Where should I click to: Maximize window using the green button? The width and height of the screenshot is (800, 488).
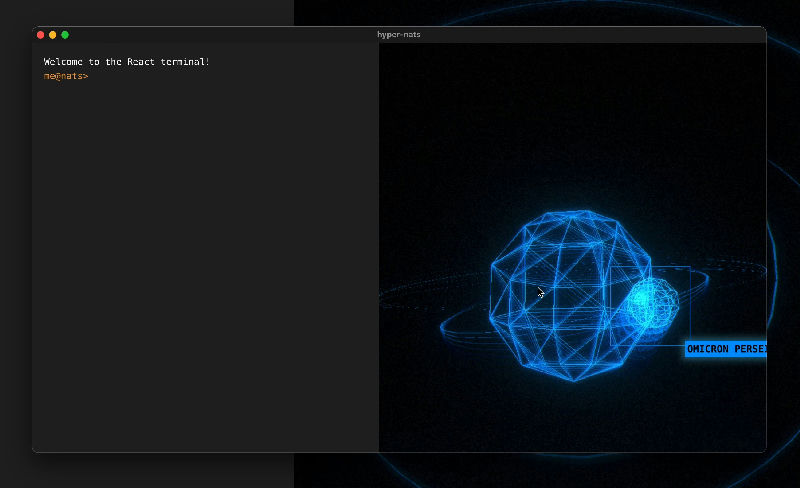[x=65, y=35]
